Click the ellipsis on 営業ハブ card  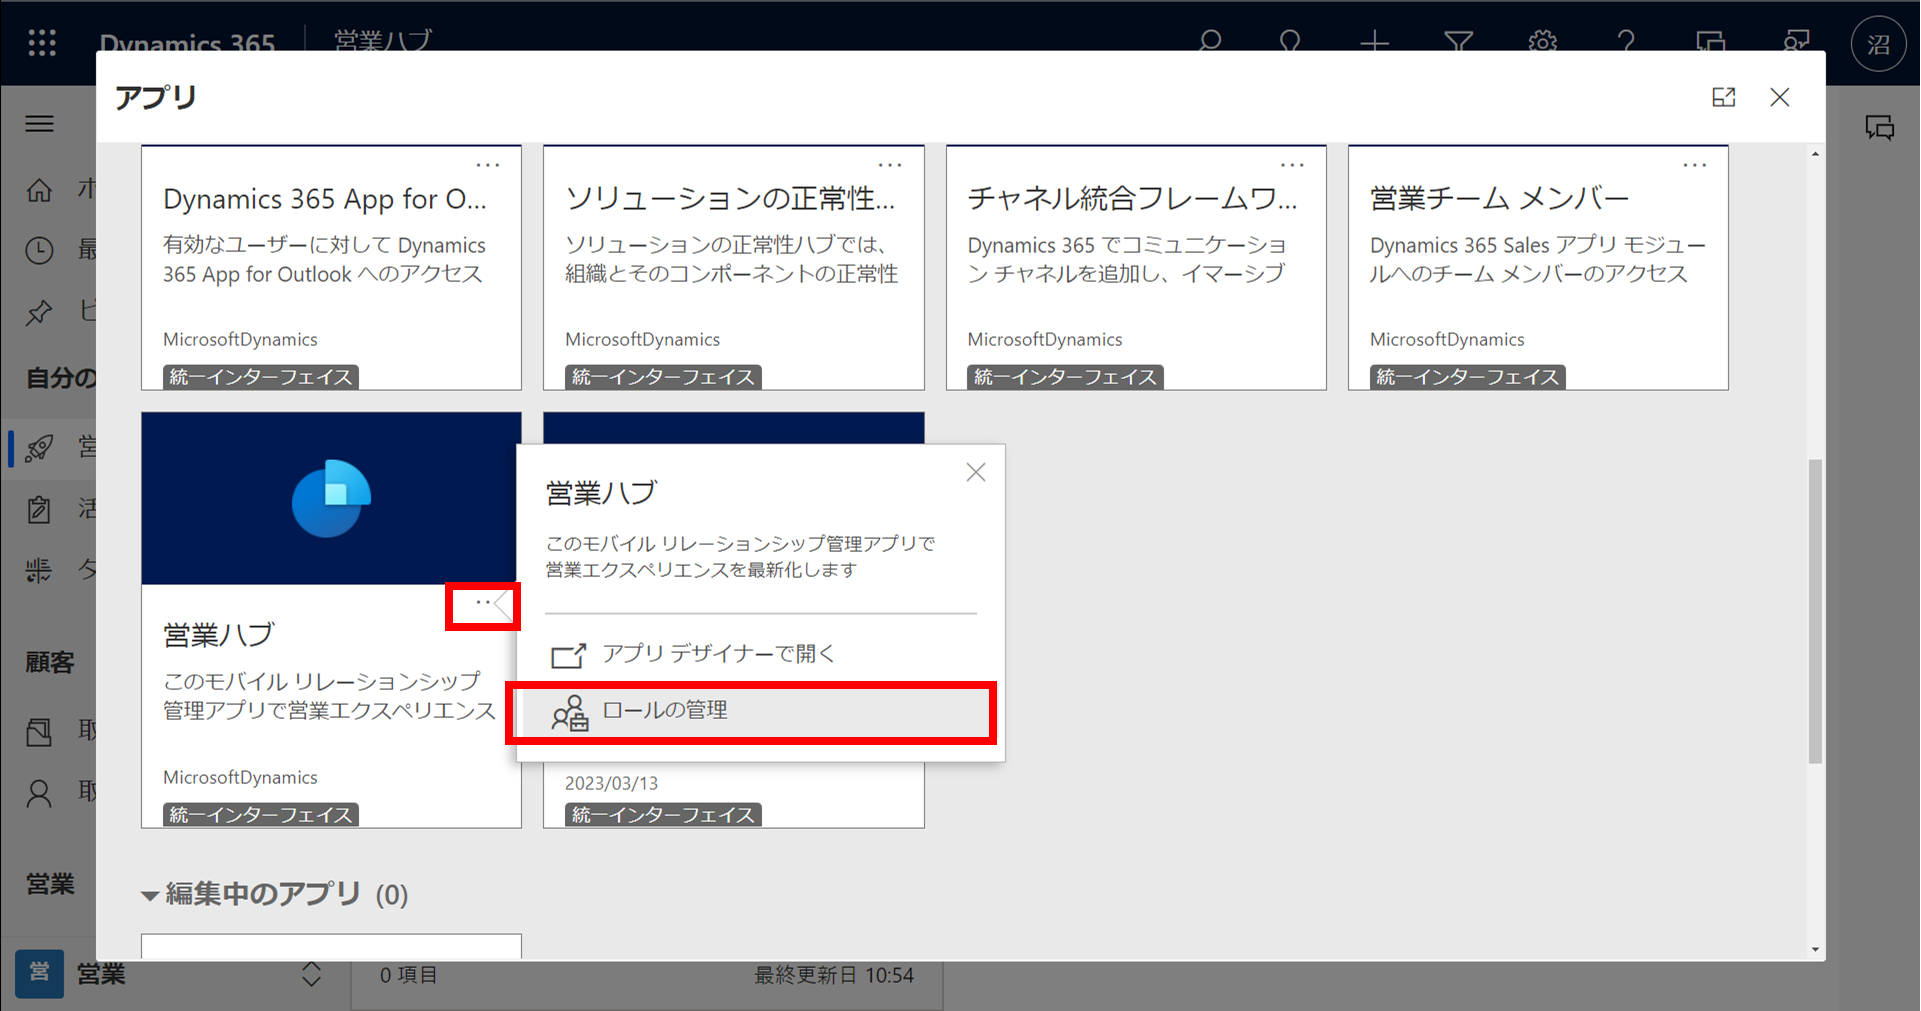click(x=483, y=602)
